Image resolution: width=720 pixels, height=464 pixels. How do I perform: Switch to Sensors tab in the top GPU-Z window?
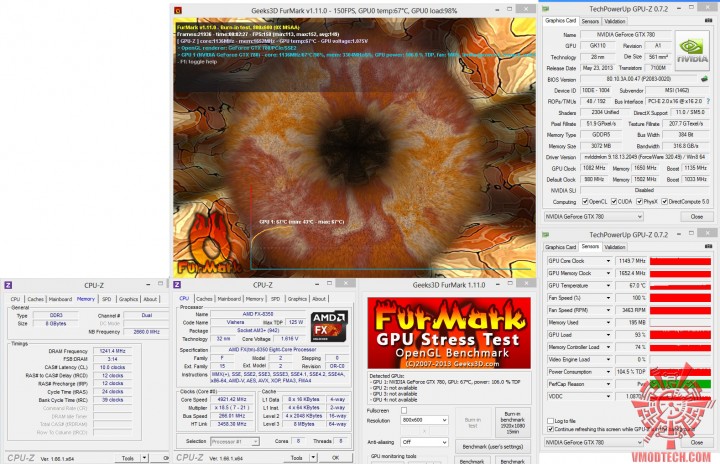coord(590,21)
